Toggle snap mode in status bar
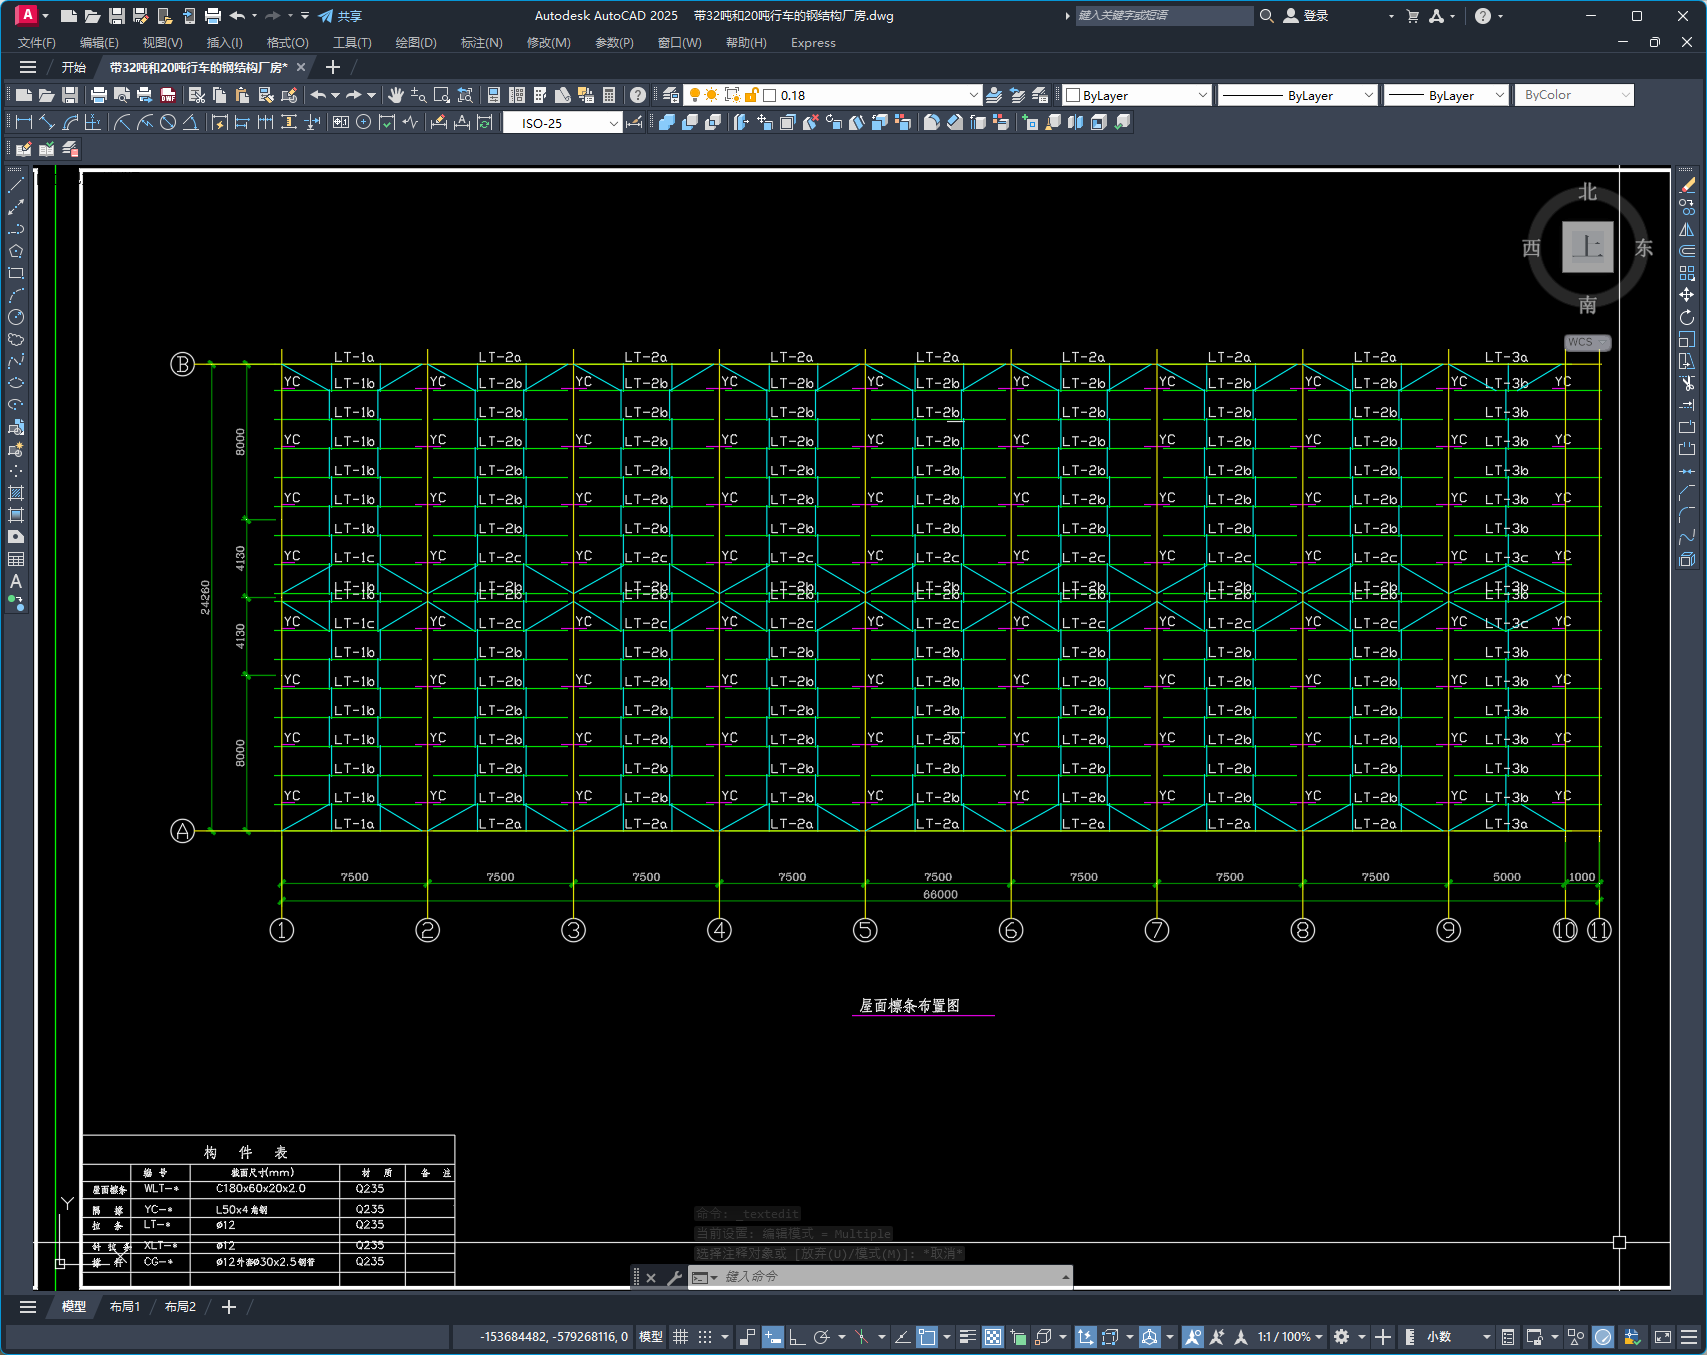The image size is (1707, 1355). [x=705, y=1337]
